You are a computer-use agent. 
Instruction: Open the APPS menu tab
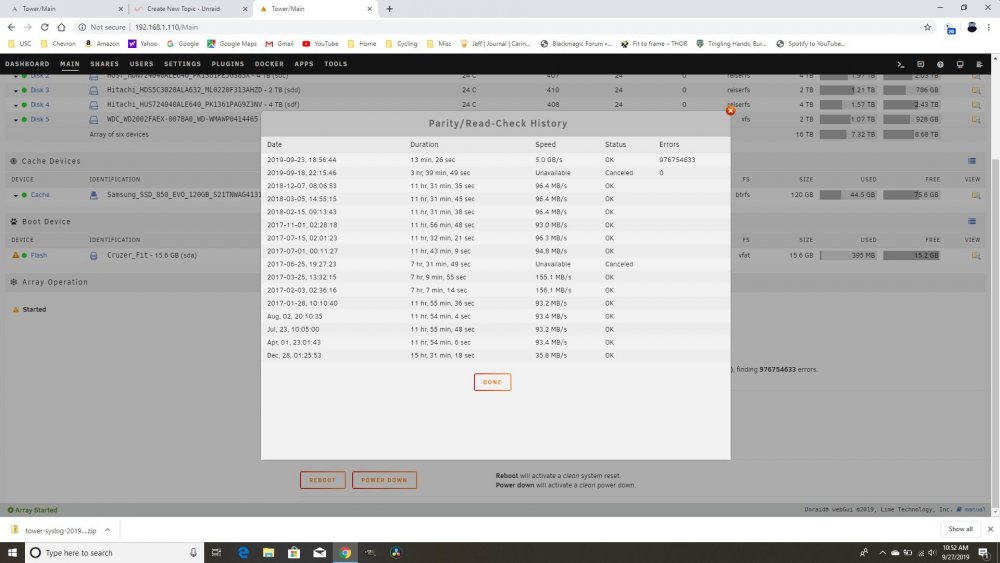point(304,64)
